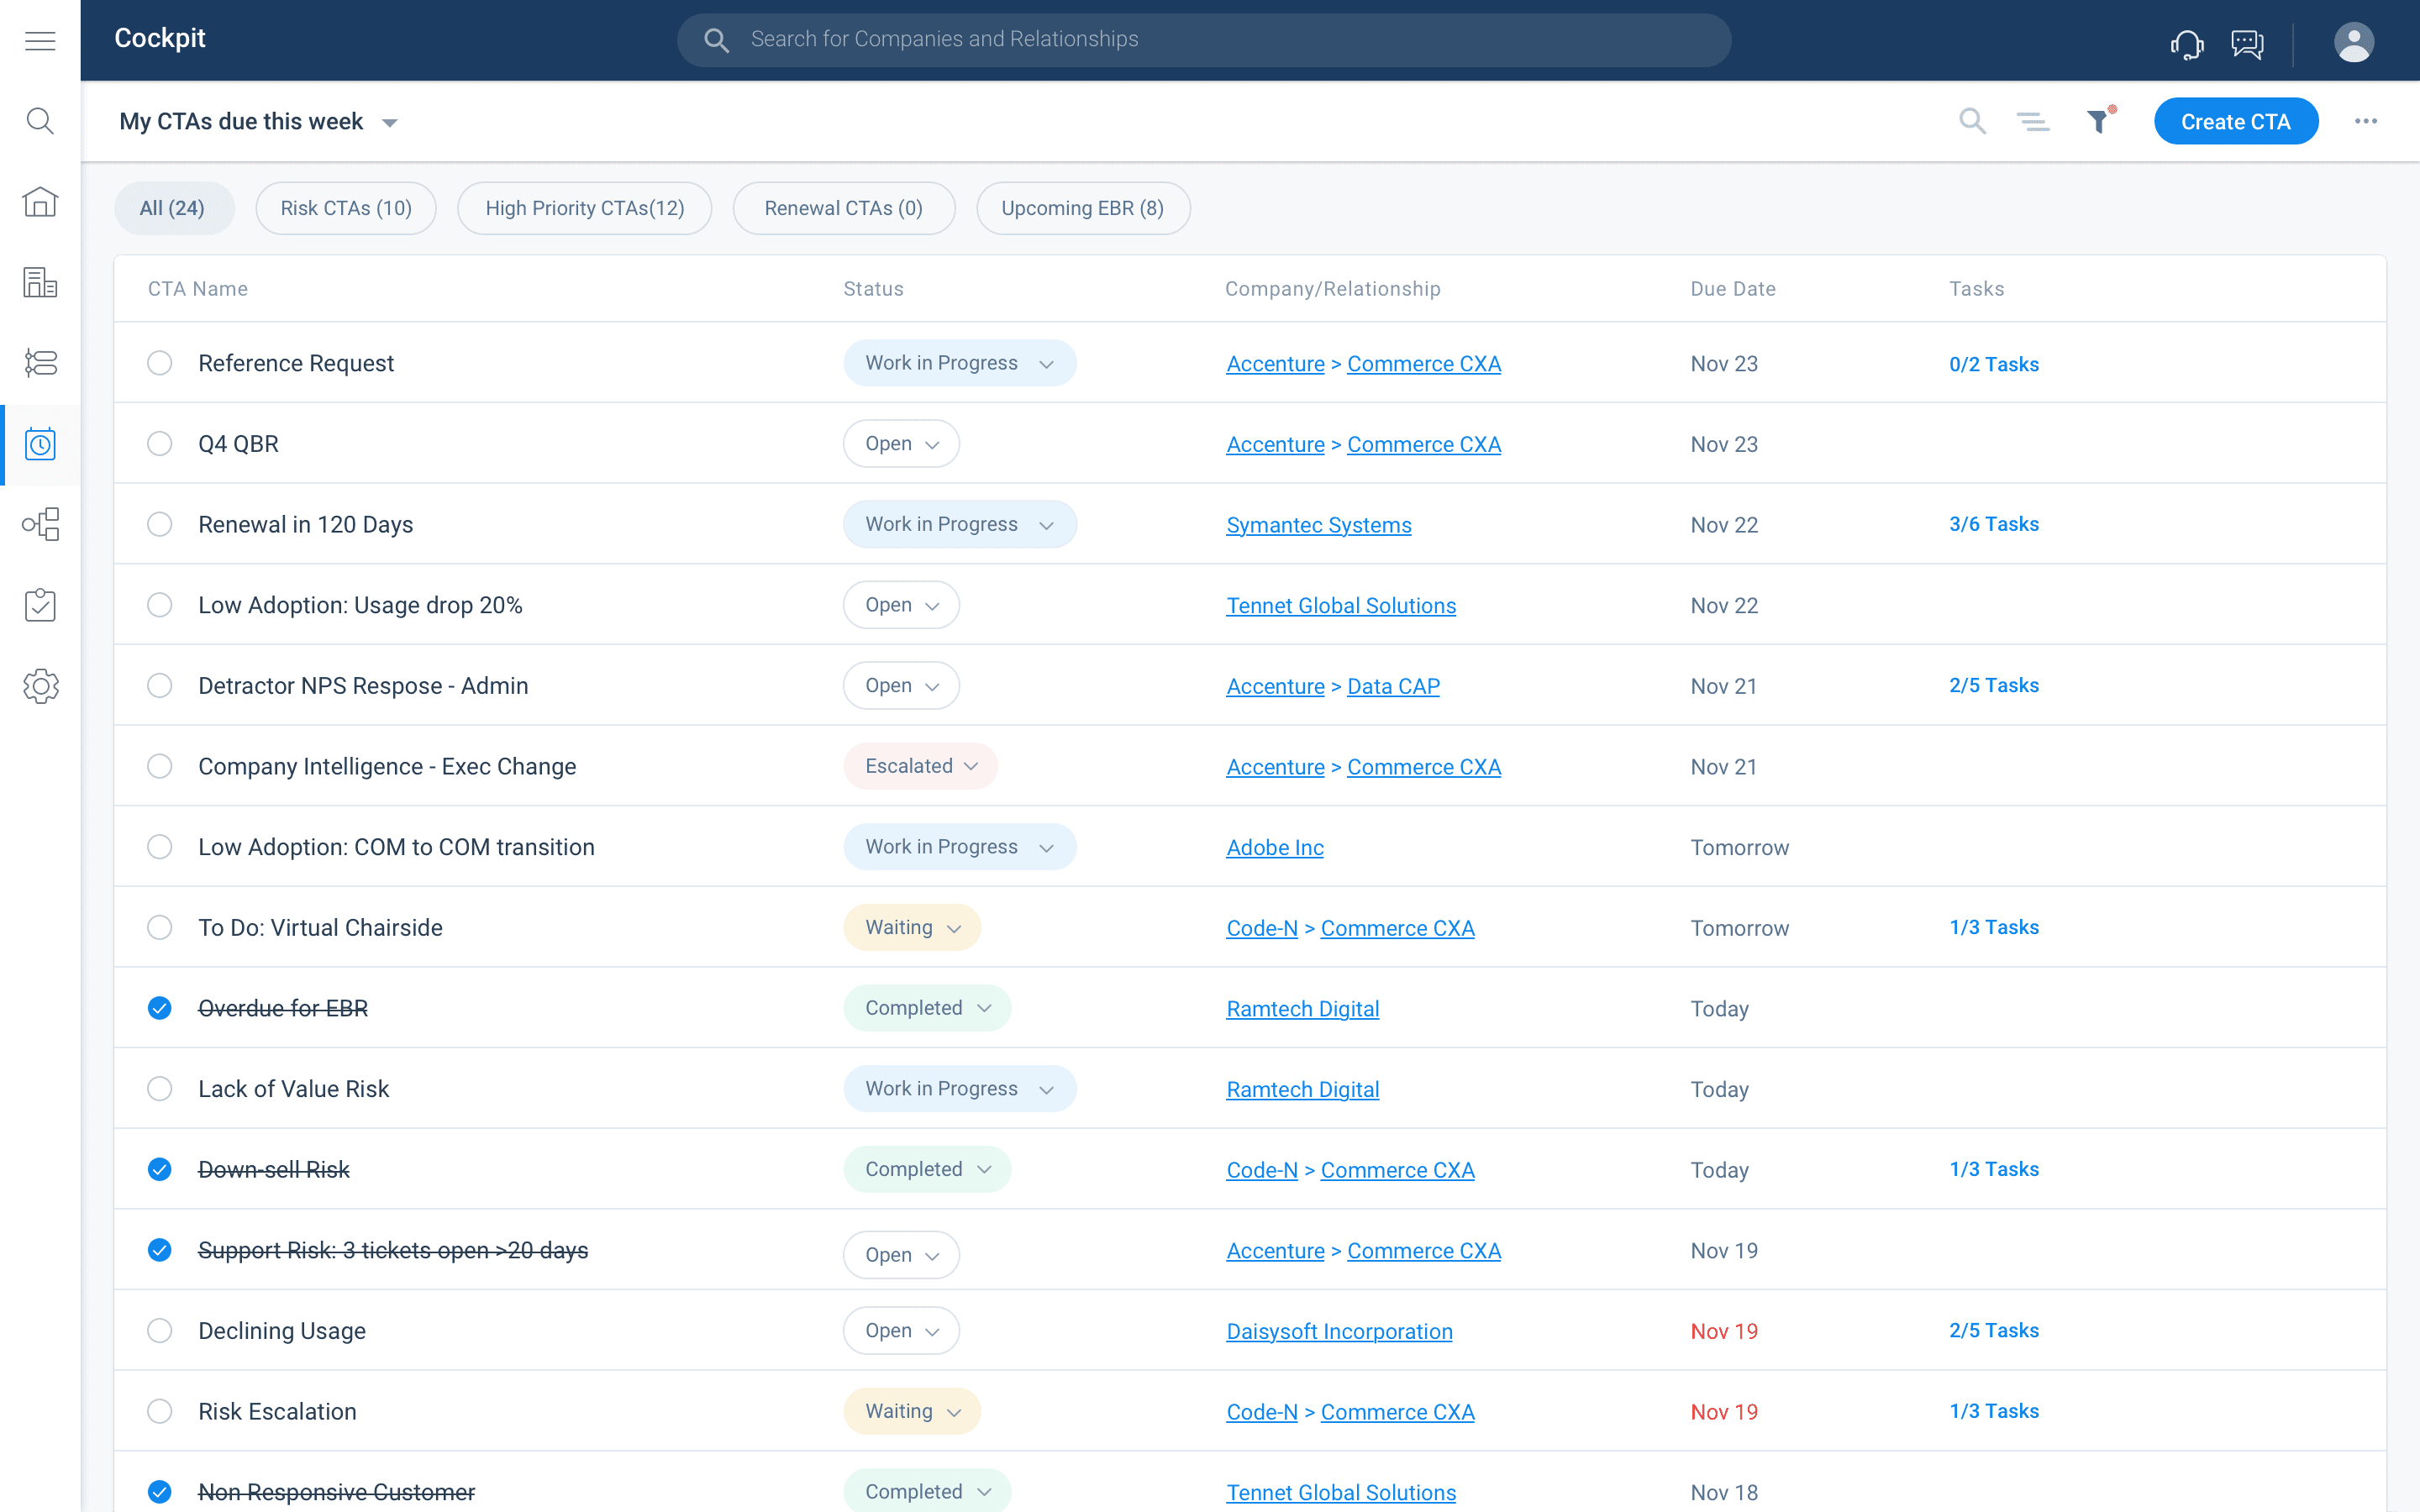Click the funnel filter icon
Screen dimensions: 2420x1512
pyautogui.click(x=2098, y=122)
